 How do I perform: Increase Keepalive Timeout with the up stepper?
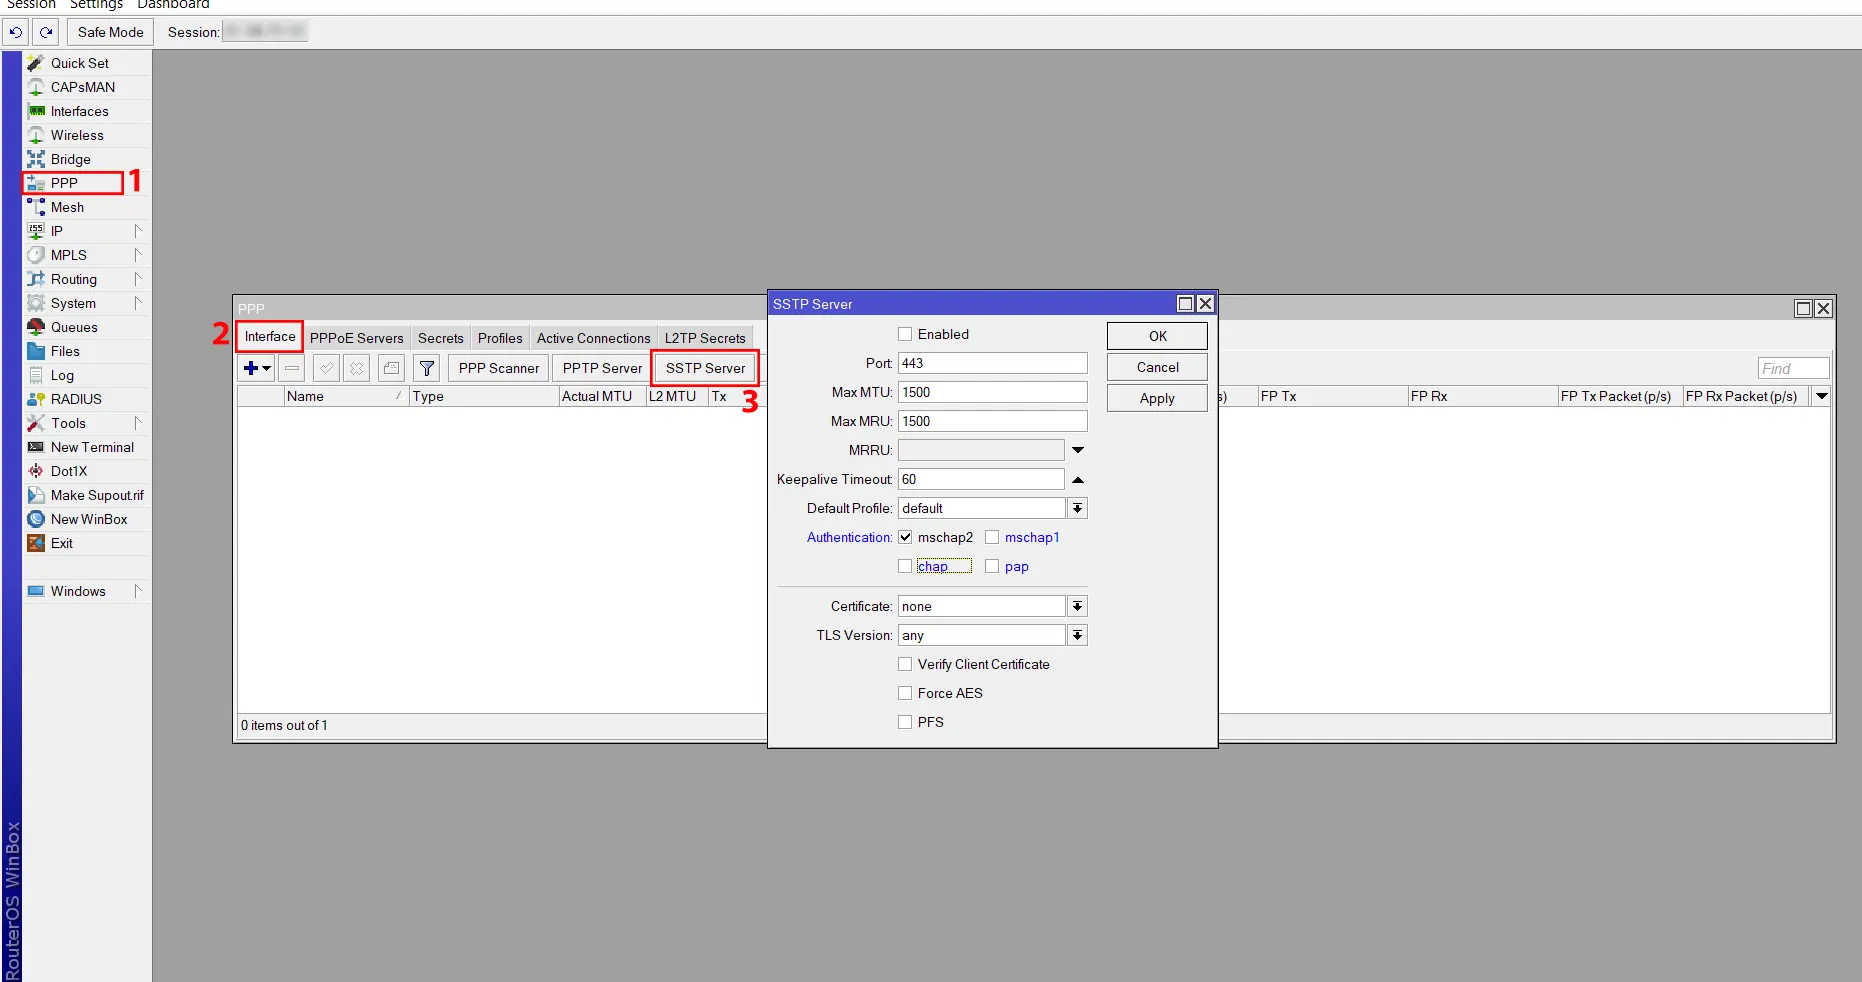coord(1077,480)
